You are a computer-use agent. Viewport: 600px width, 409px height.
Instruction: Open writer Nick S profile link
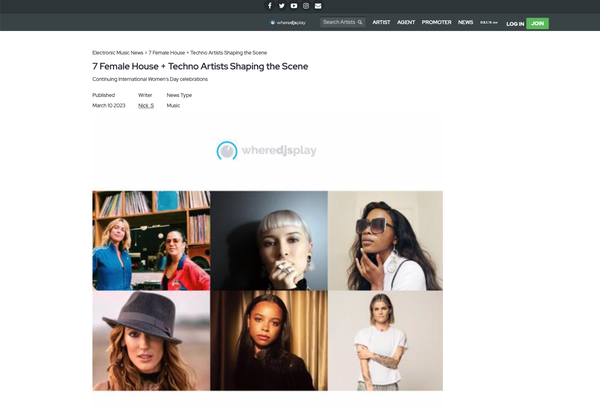[x=146, y=105]
